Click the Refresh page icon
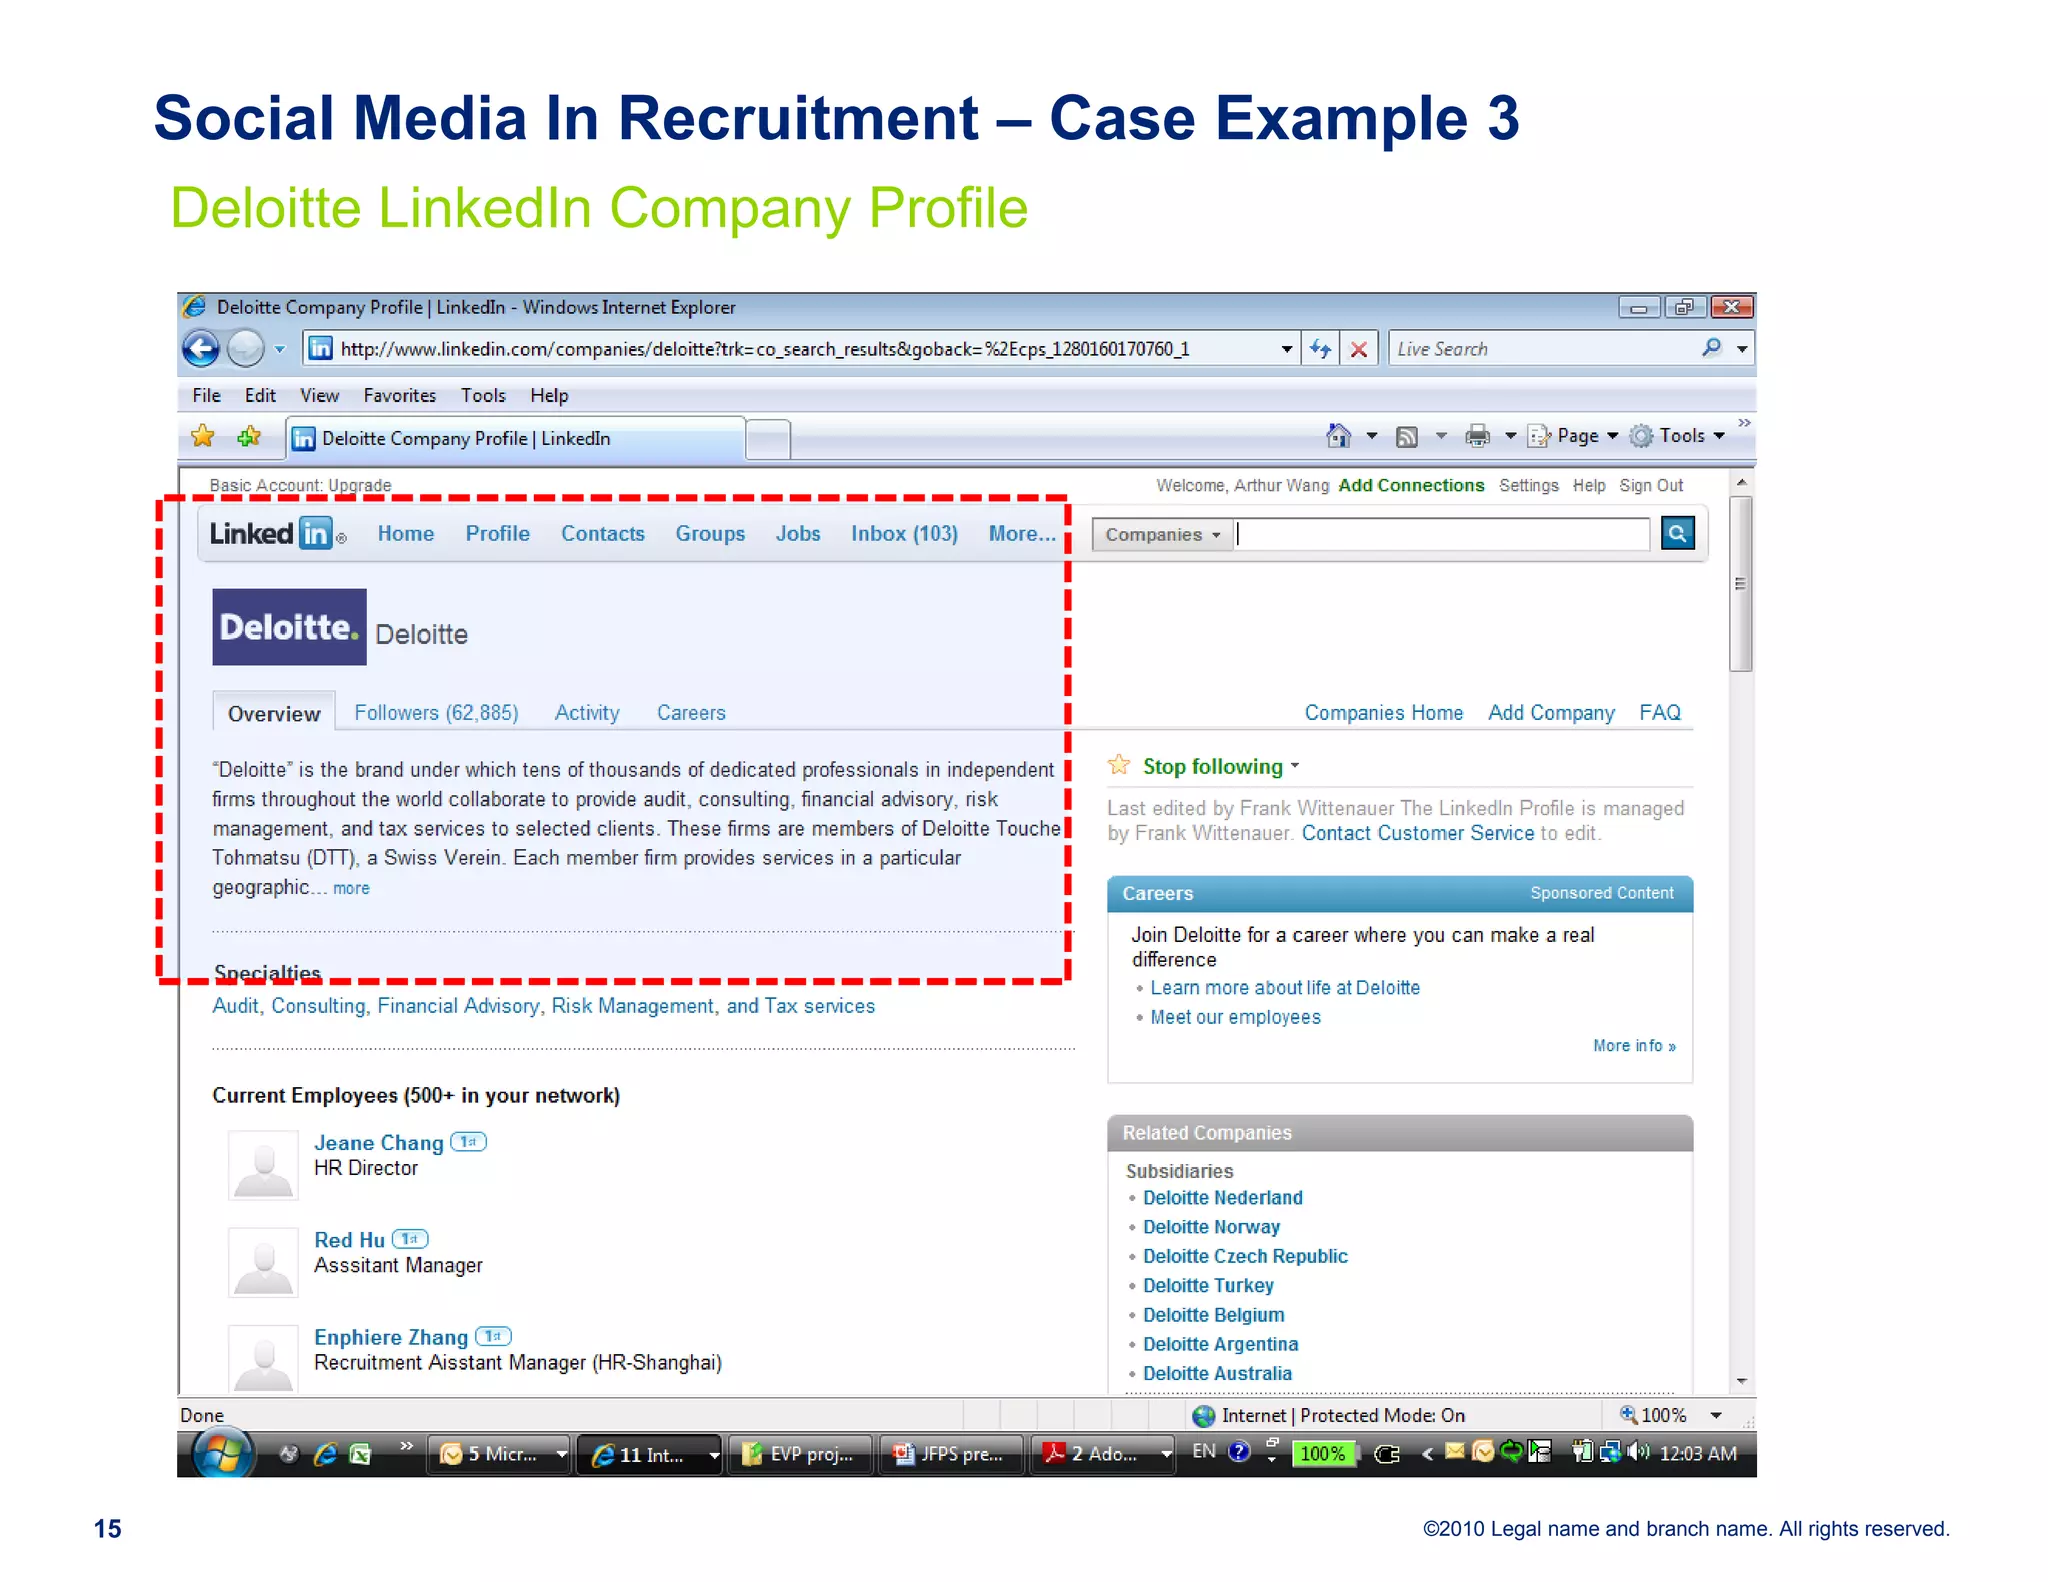The height and width of the screenshot is (1582, 2048). click(1321, 349)
